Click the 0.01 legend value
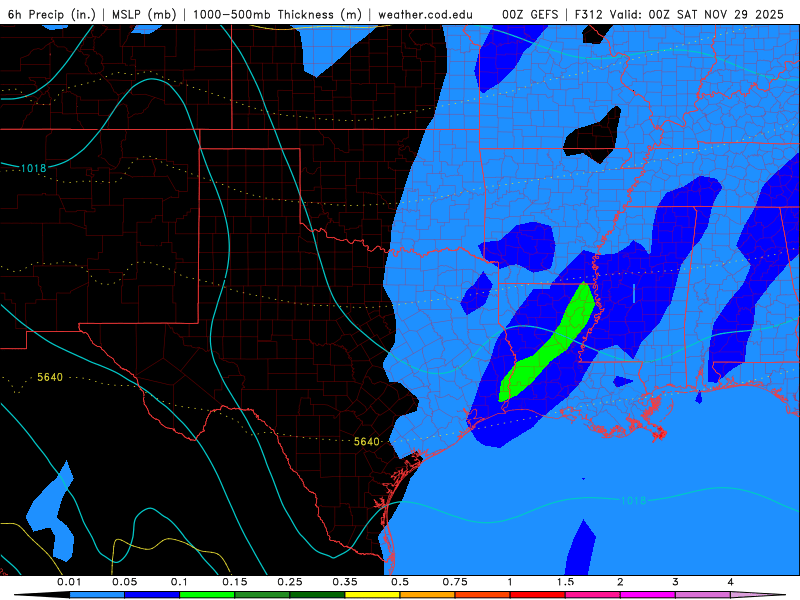Viewport: 800px width, 600px height. [x=69, y=582]
